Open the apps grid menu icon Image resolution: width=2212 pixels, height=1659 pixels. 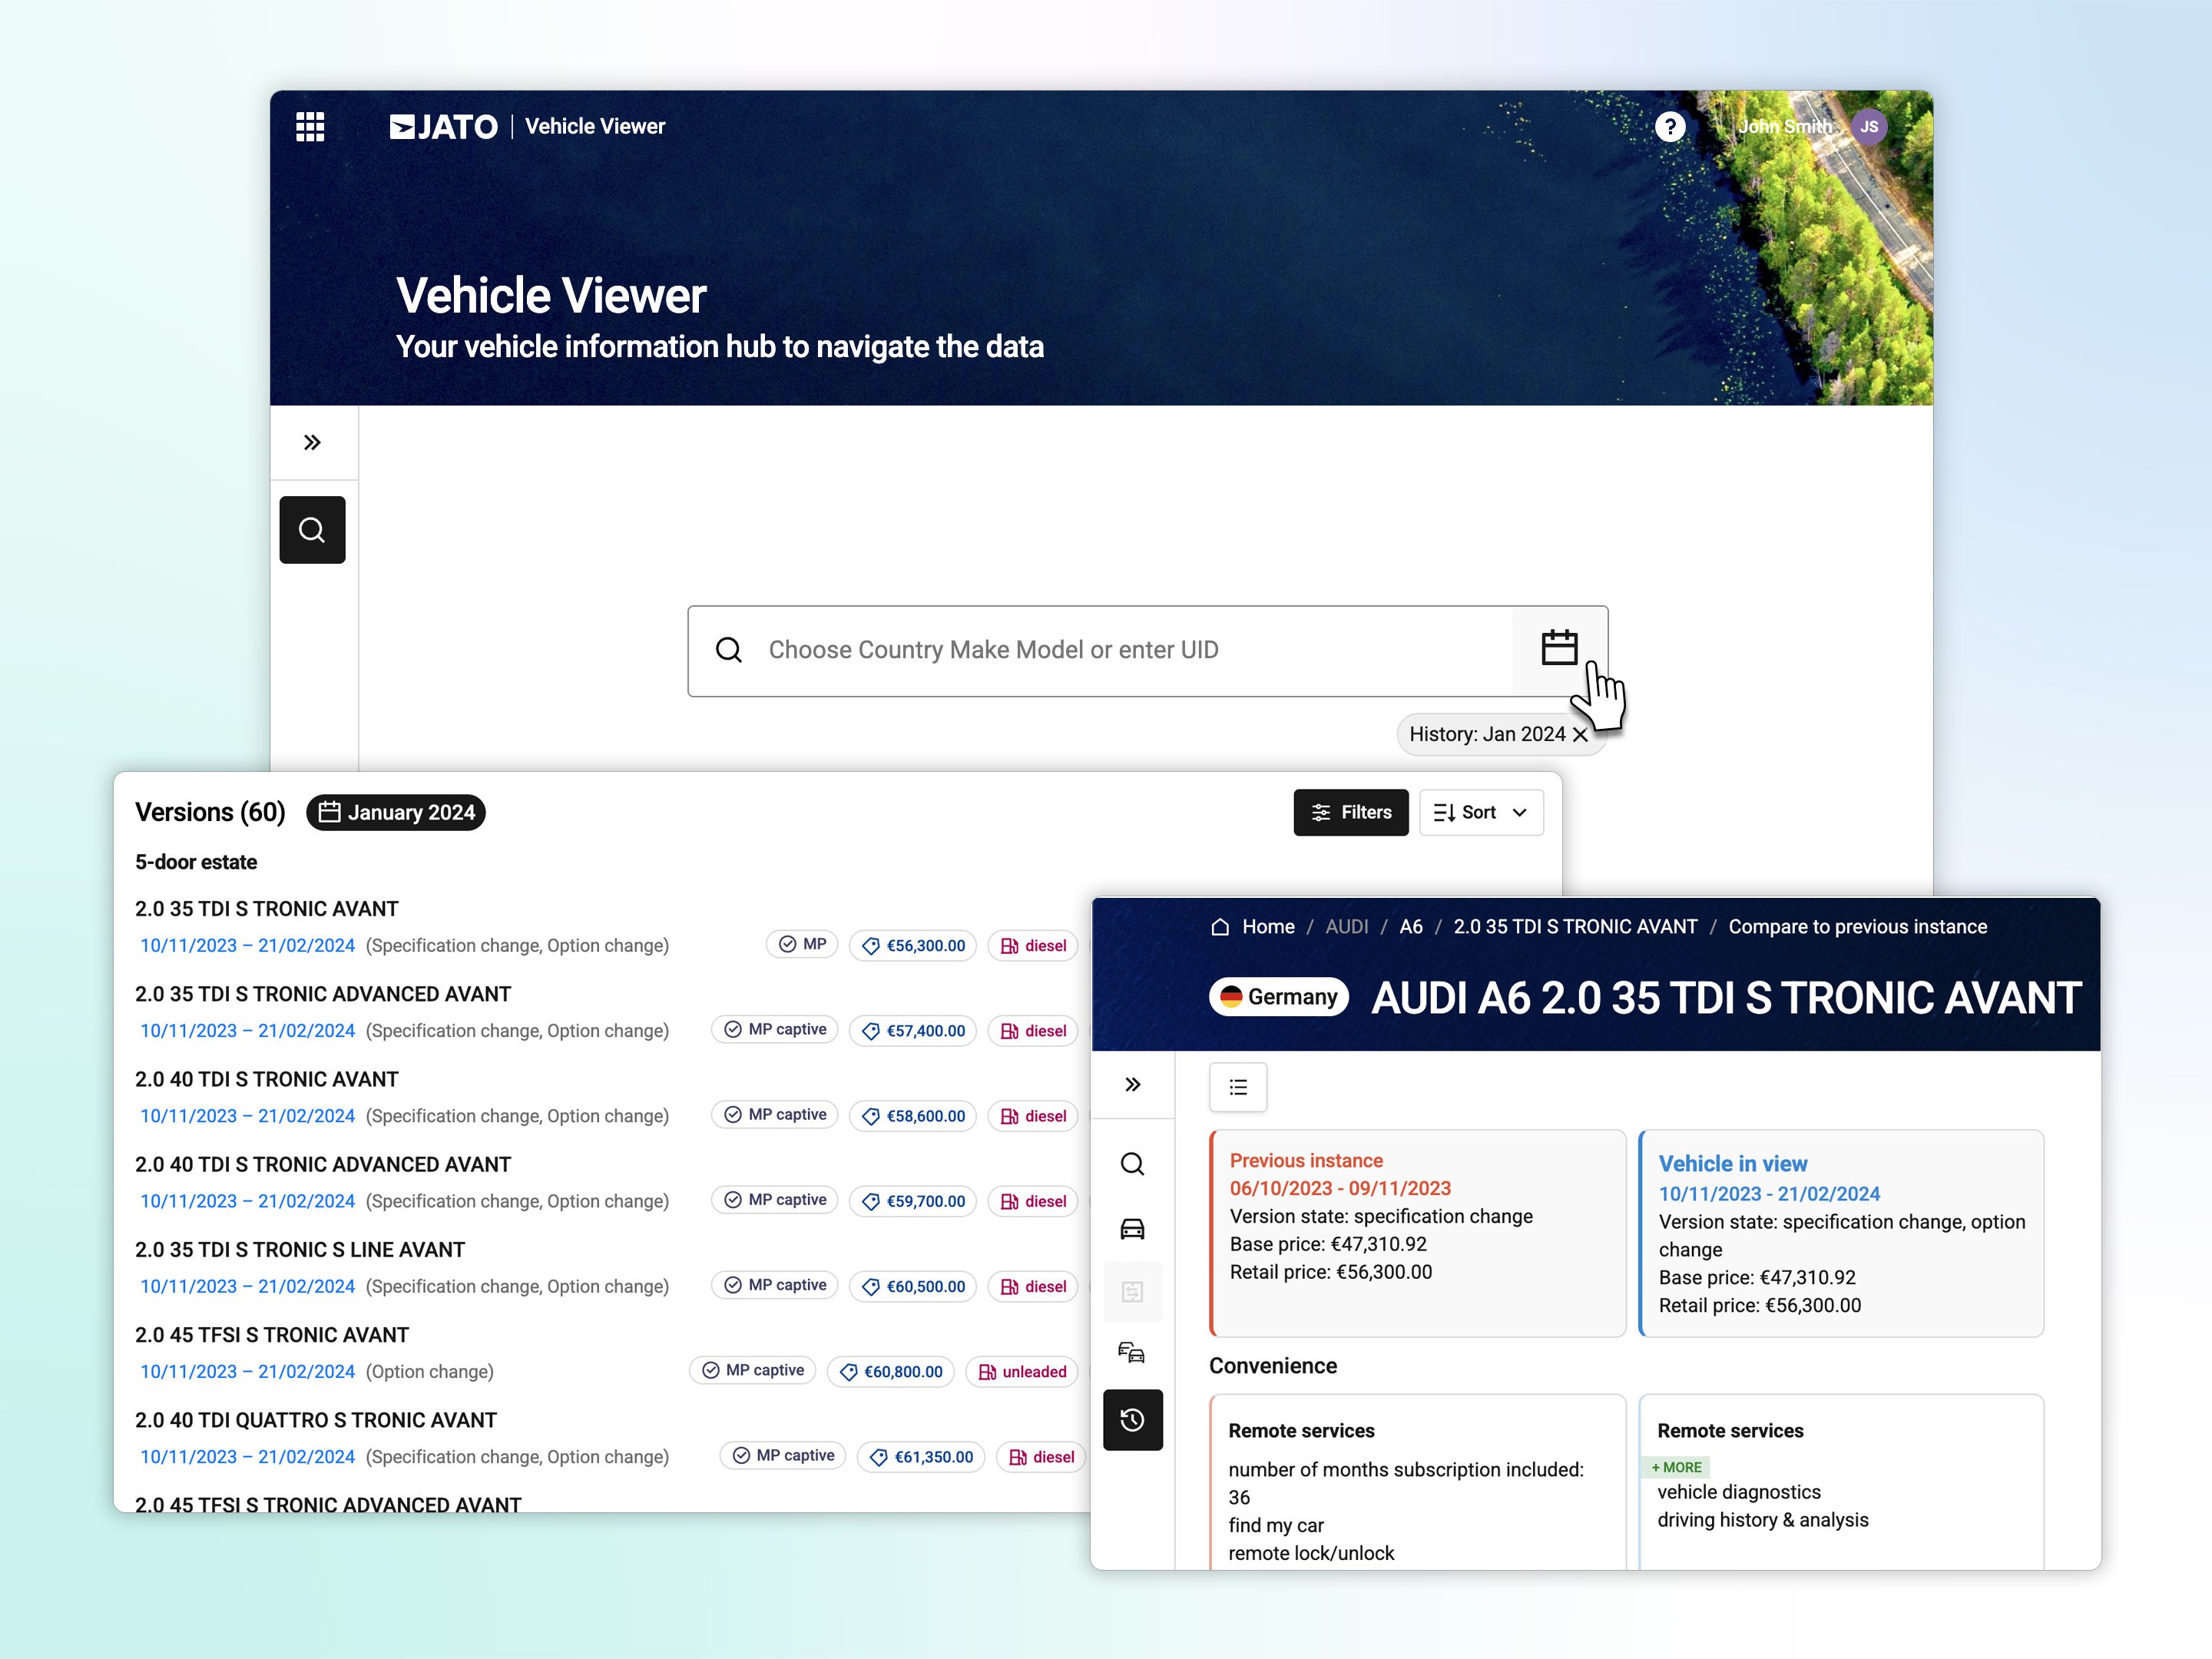(x=310, y=127)
